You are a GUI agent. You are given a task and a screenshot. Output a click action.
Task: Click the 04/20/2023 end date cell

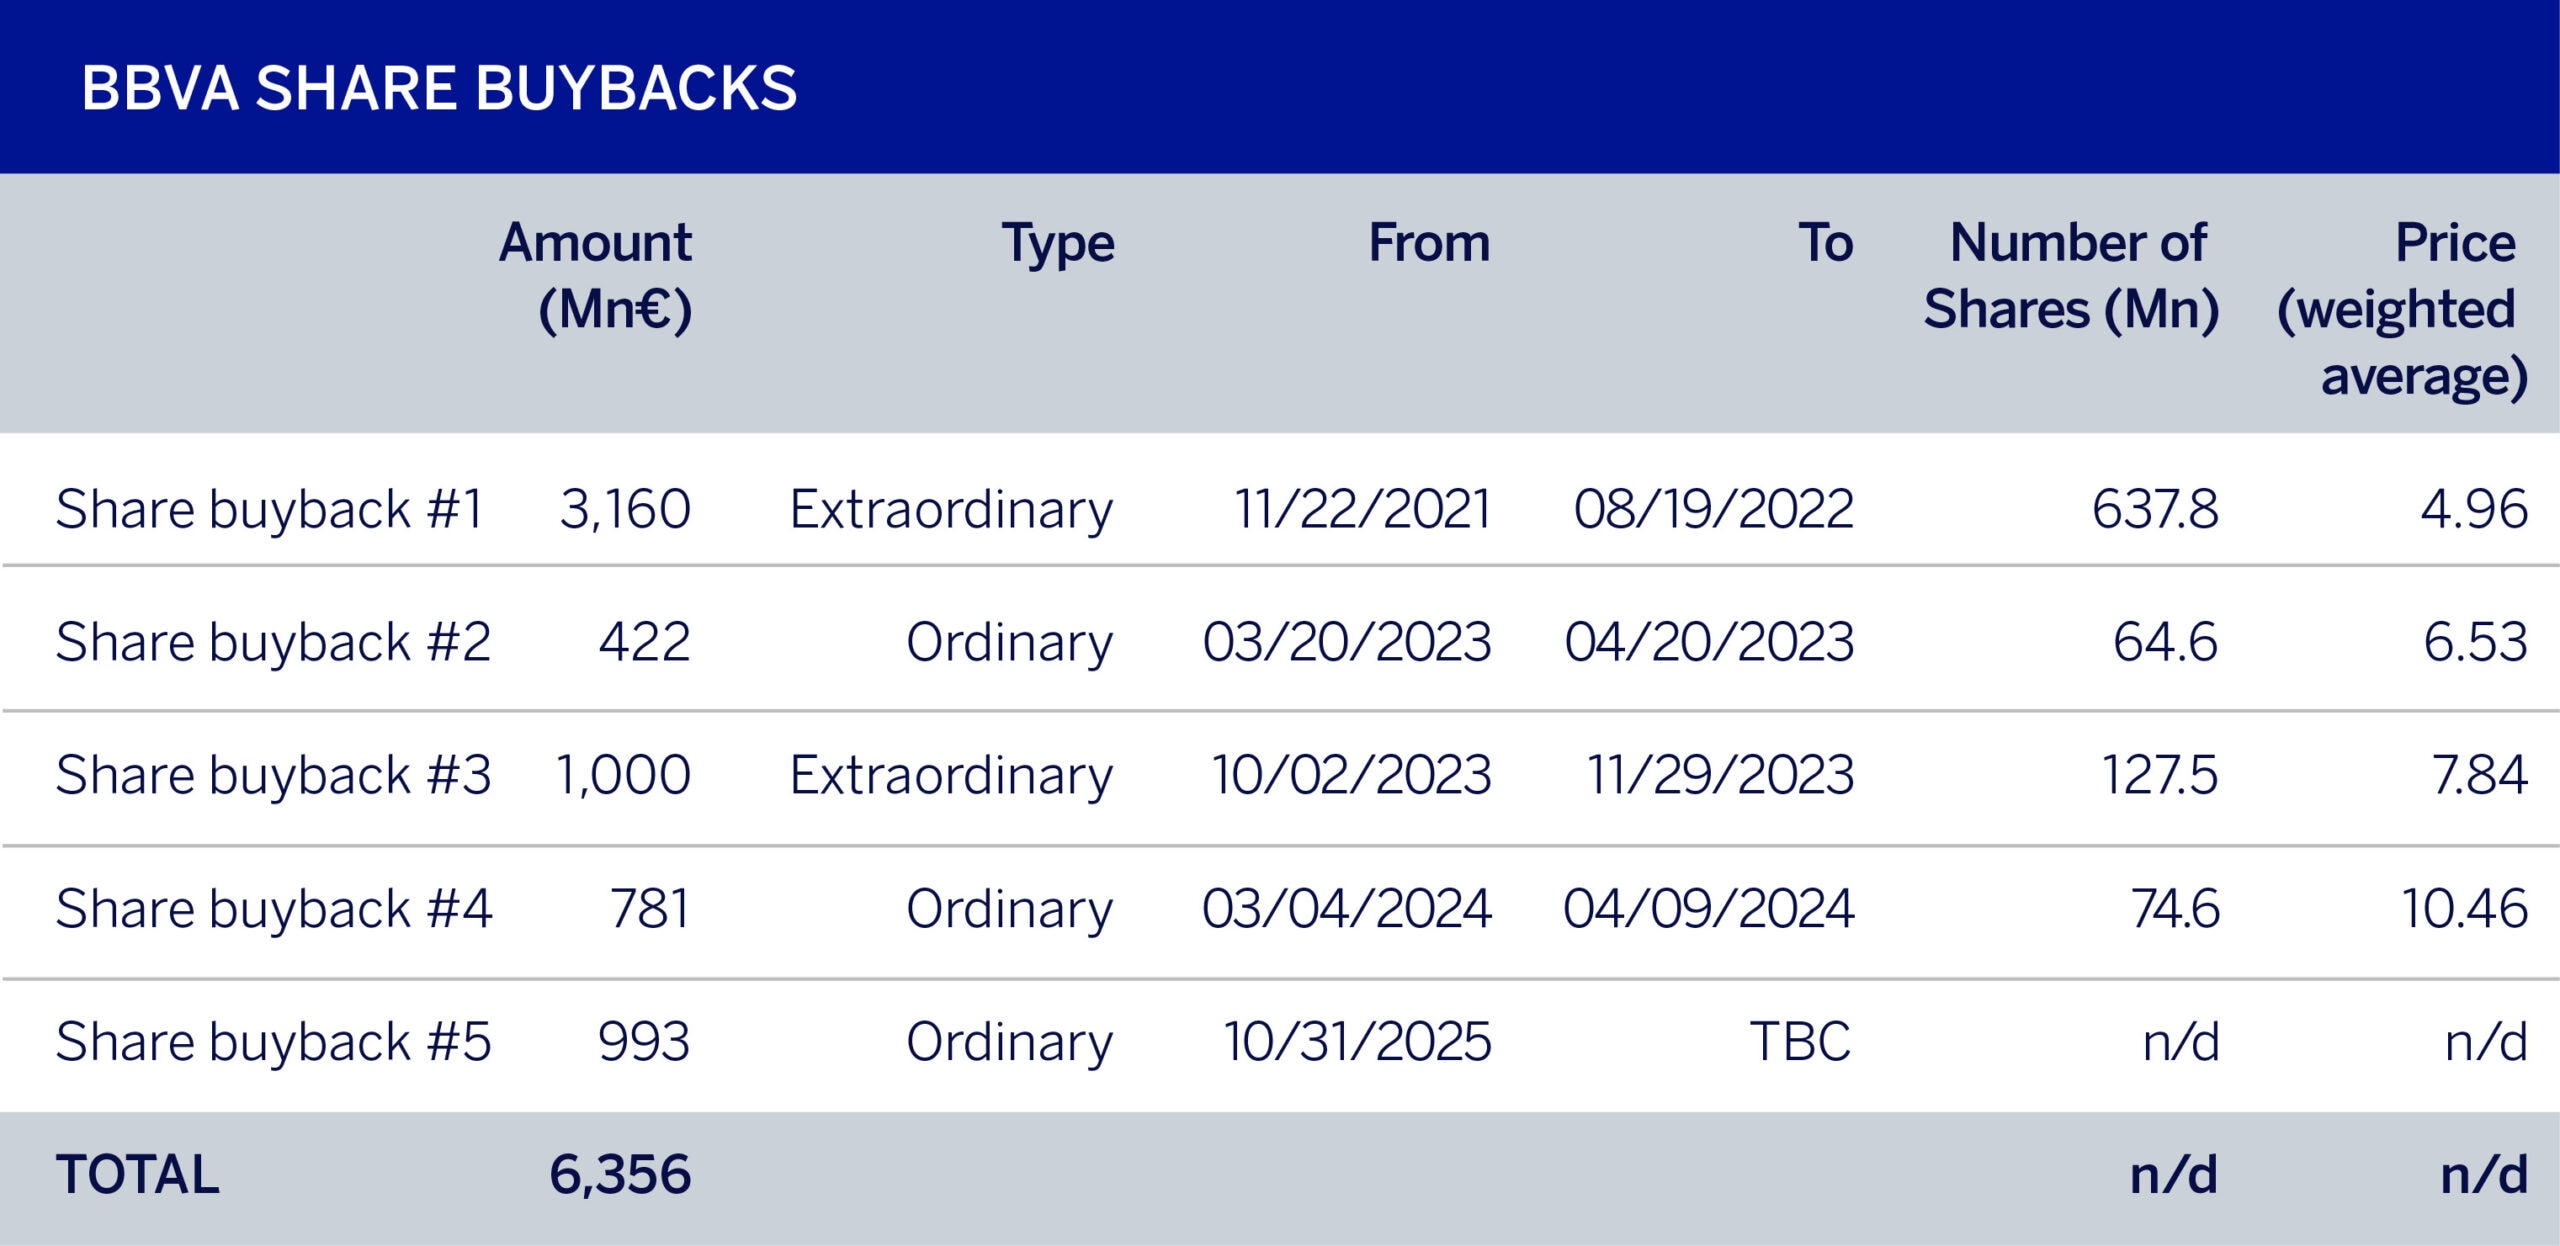[1709, 642]
